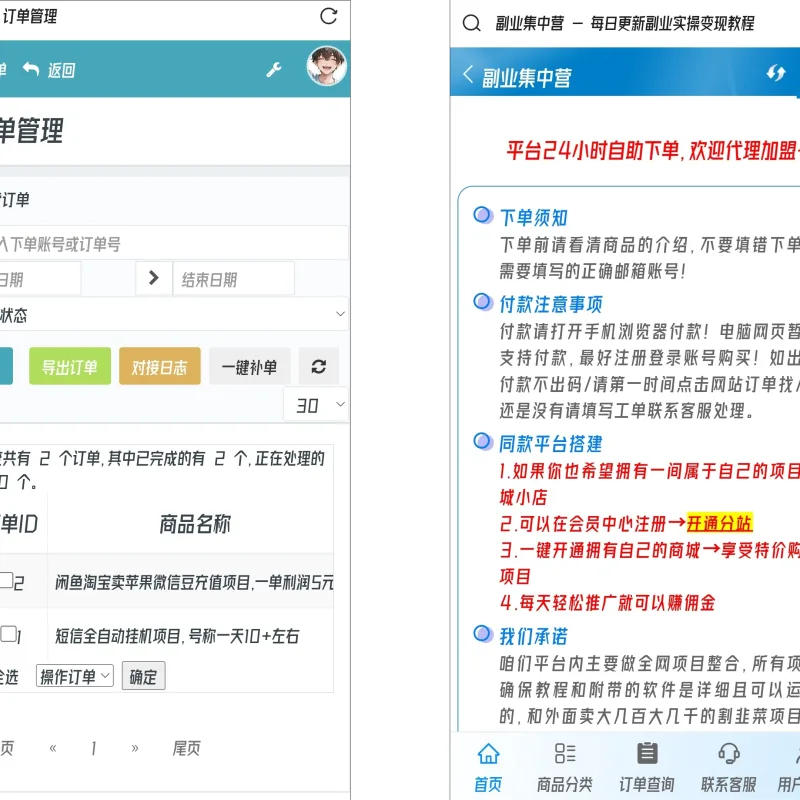Image resolution: width=800 pixels, height=800 pixels.
Task: Go to previous page with « control
Action: coord(53,748)
